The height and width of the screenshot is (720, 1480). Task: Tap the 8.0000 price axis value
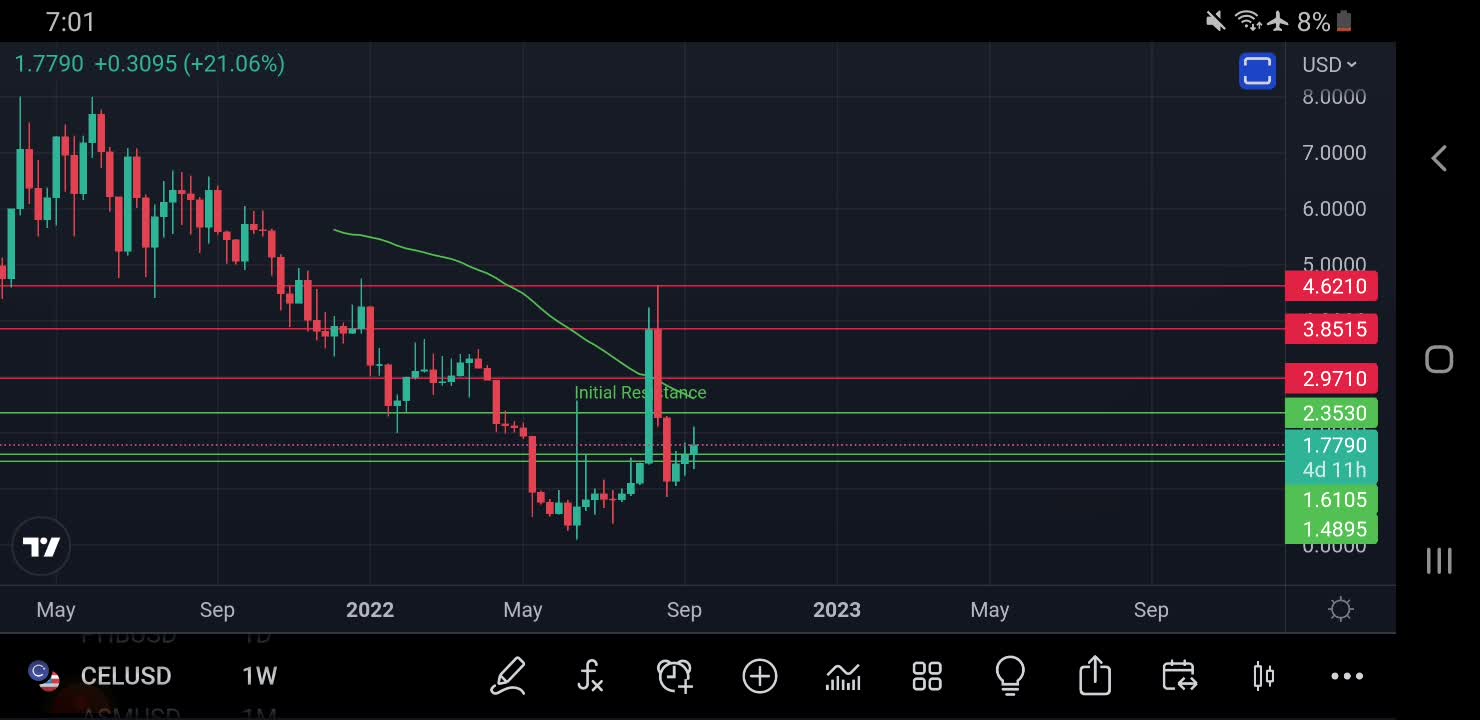click(1334, 97)
